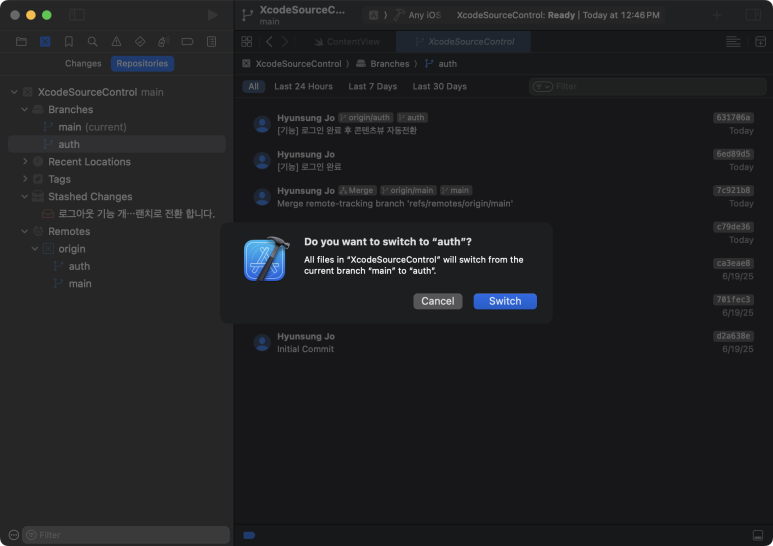Click commit hash 701fec3
The height and width of the screenshot is (546, 773).
733,300
